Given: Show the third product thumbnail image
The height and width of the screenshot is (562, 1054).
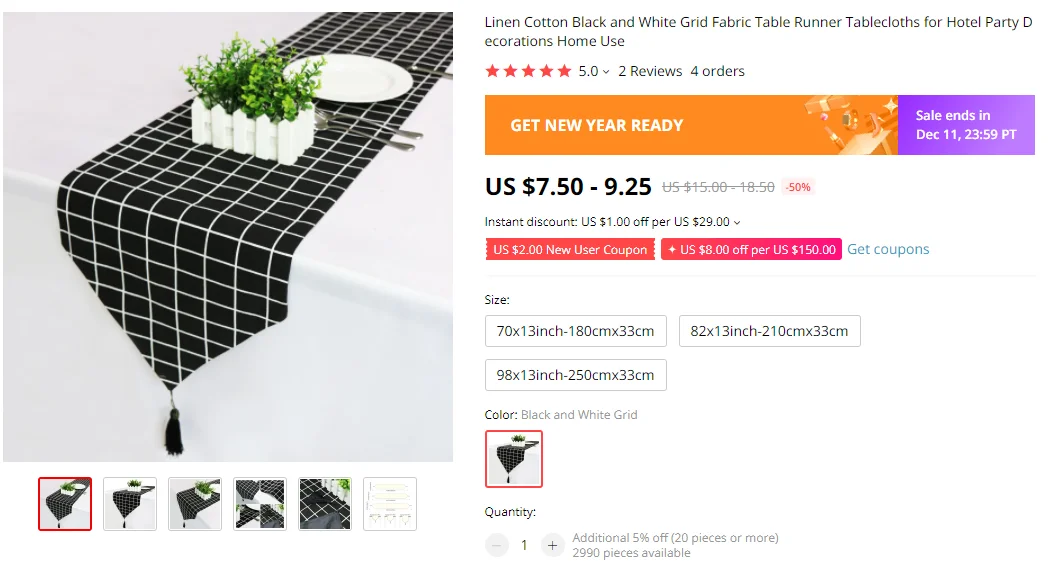Looking at the screenshot, I should (195, 504).
